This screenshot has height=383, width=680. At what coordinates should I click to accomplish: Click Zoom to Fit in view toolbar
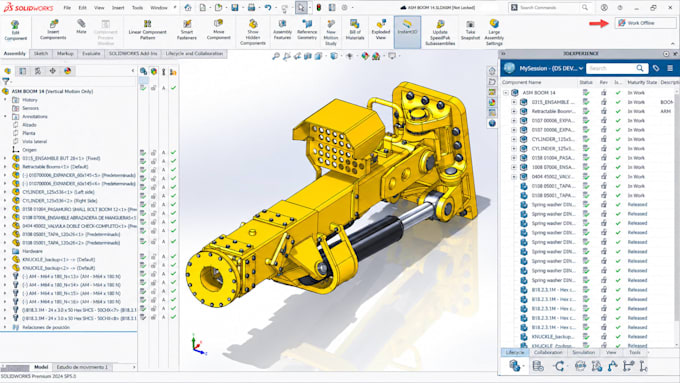point(276,56)
